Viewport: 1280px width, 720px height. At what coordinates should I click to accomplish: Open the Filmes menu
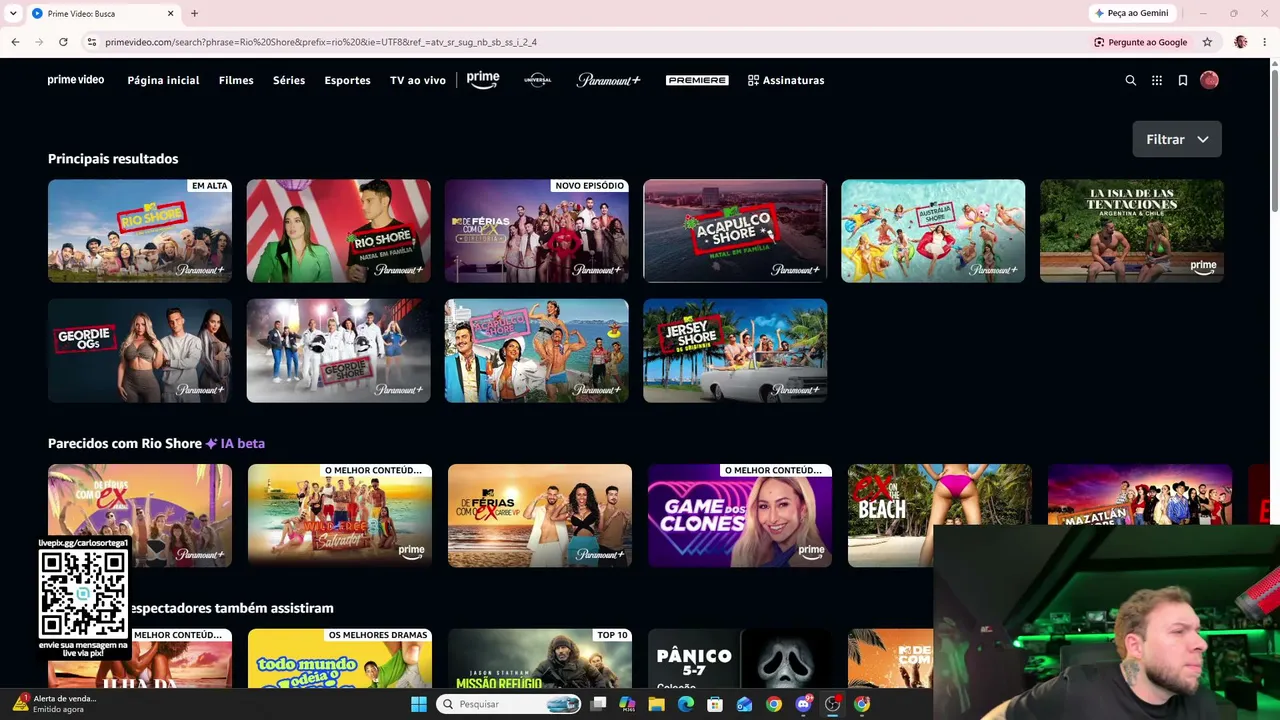tap(236, 80)
